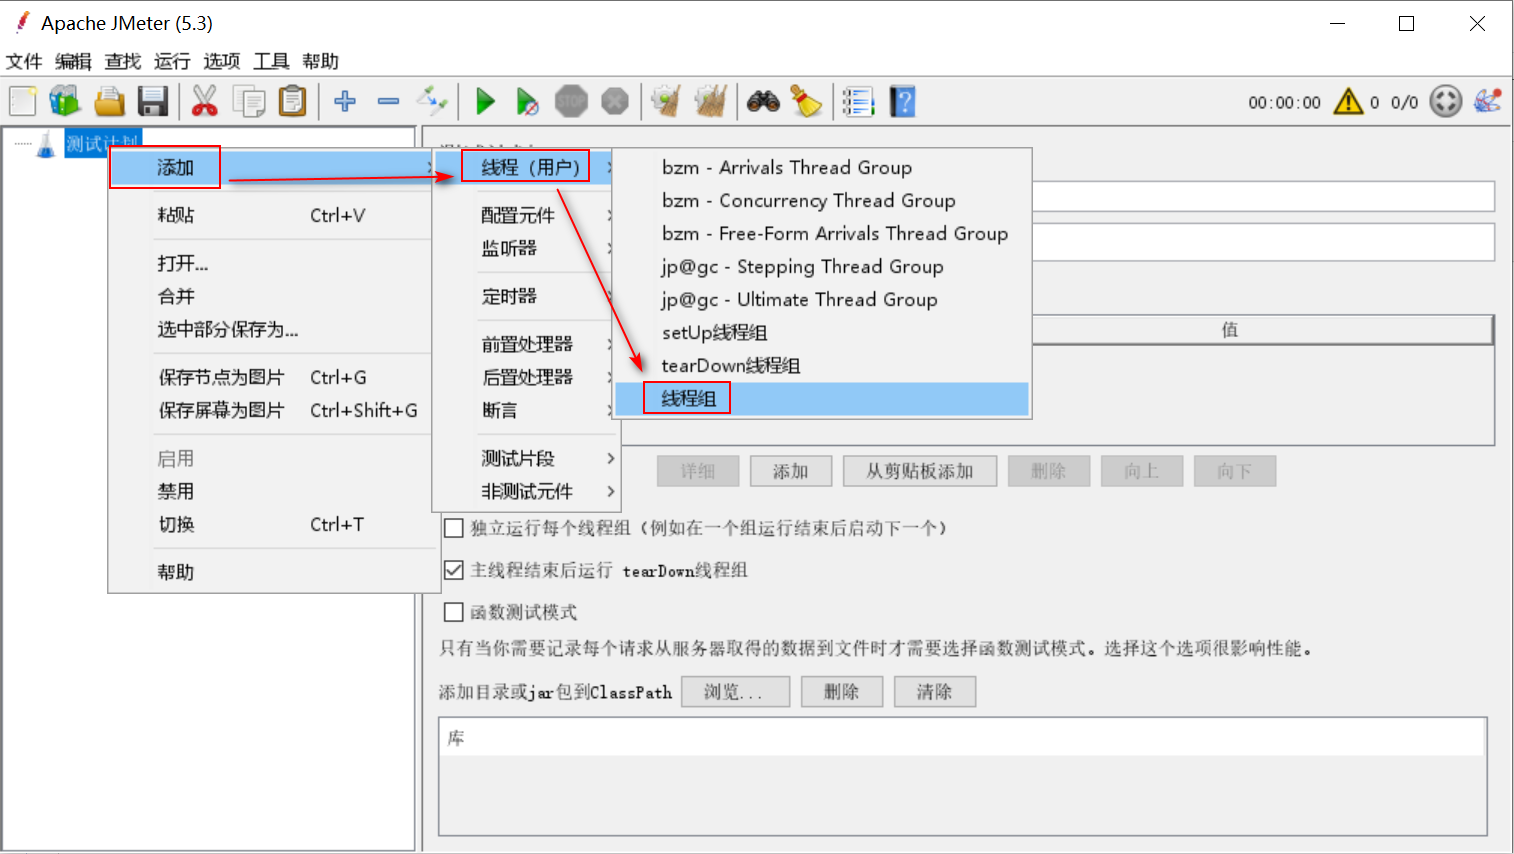Expand the 后置处理器 submenu

pos(526,377)
